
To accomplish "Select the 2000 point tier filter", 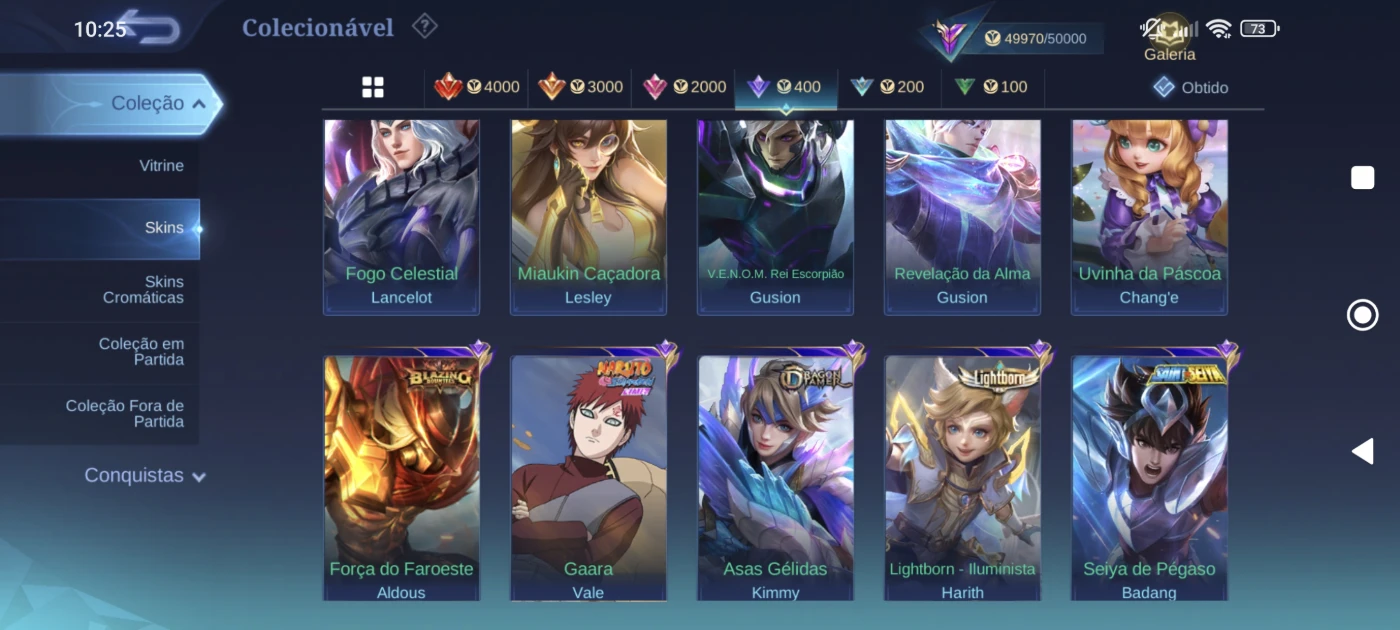I will click(685, 87).
